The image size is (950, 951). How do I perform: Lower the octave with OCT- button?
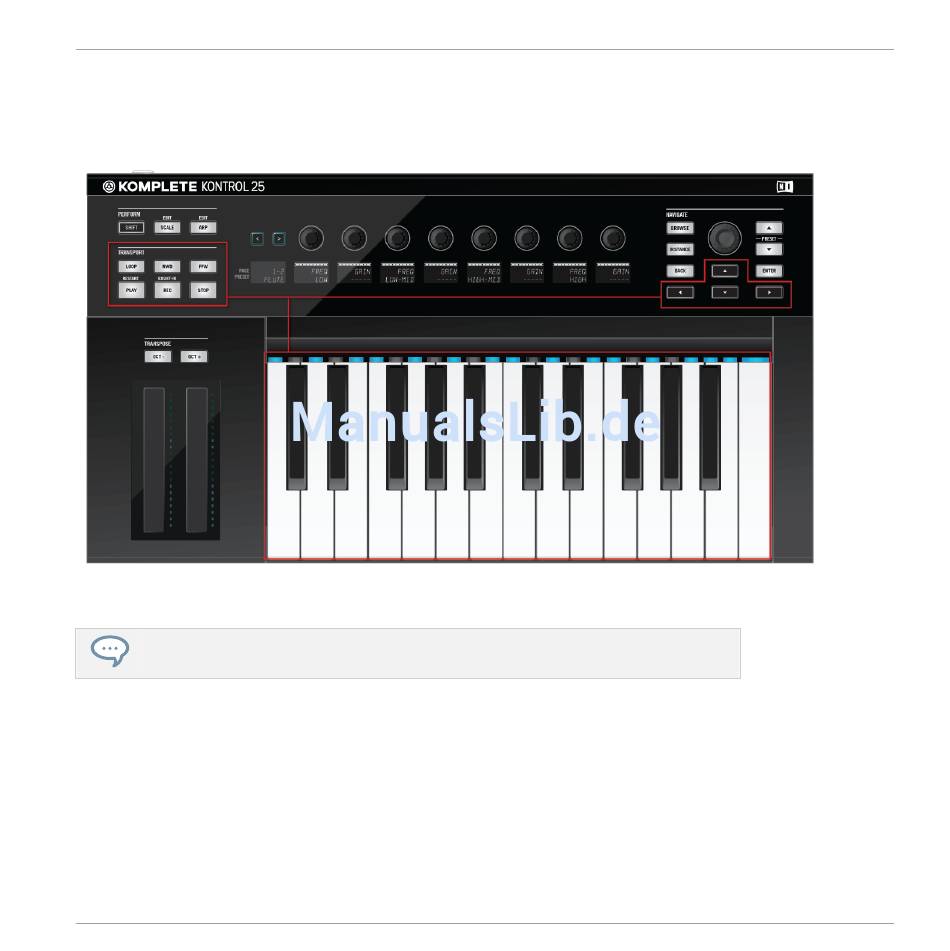(158, 357)
